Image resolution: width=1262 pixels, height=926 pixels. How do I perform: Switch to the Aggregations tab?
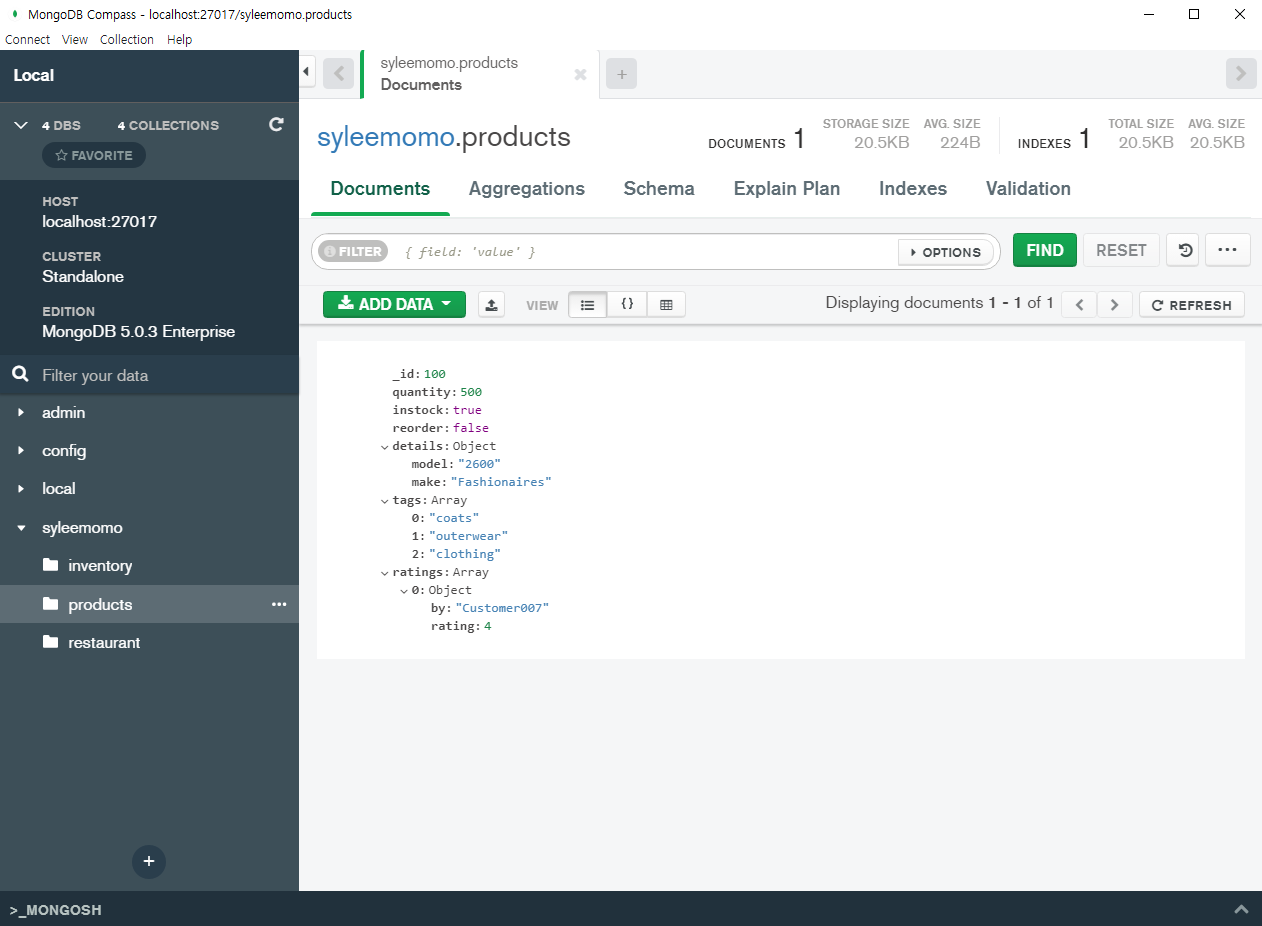(527, 189)
